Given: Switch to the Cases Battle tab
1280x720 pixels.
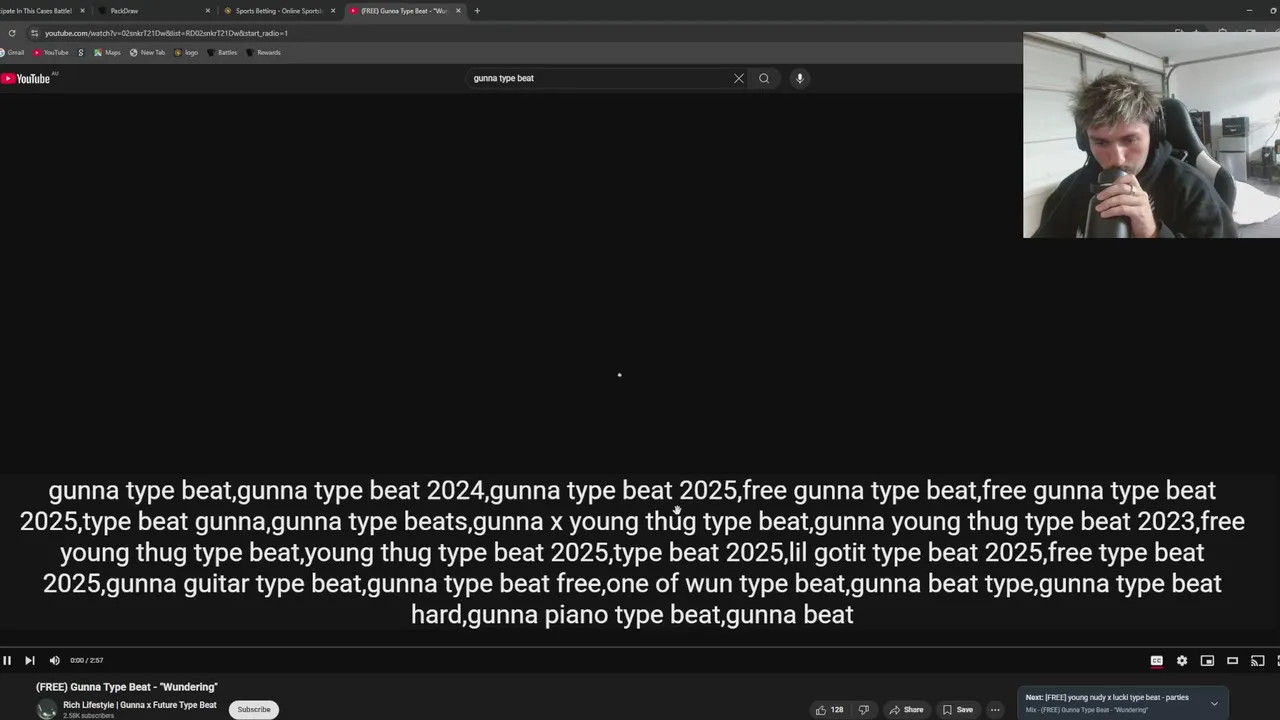Looking at the screenshot, I should pos(36,11).
